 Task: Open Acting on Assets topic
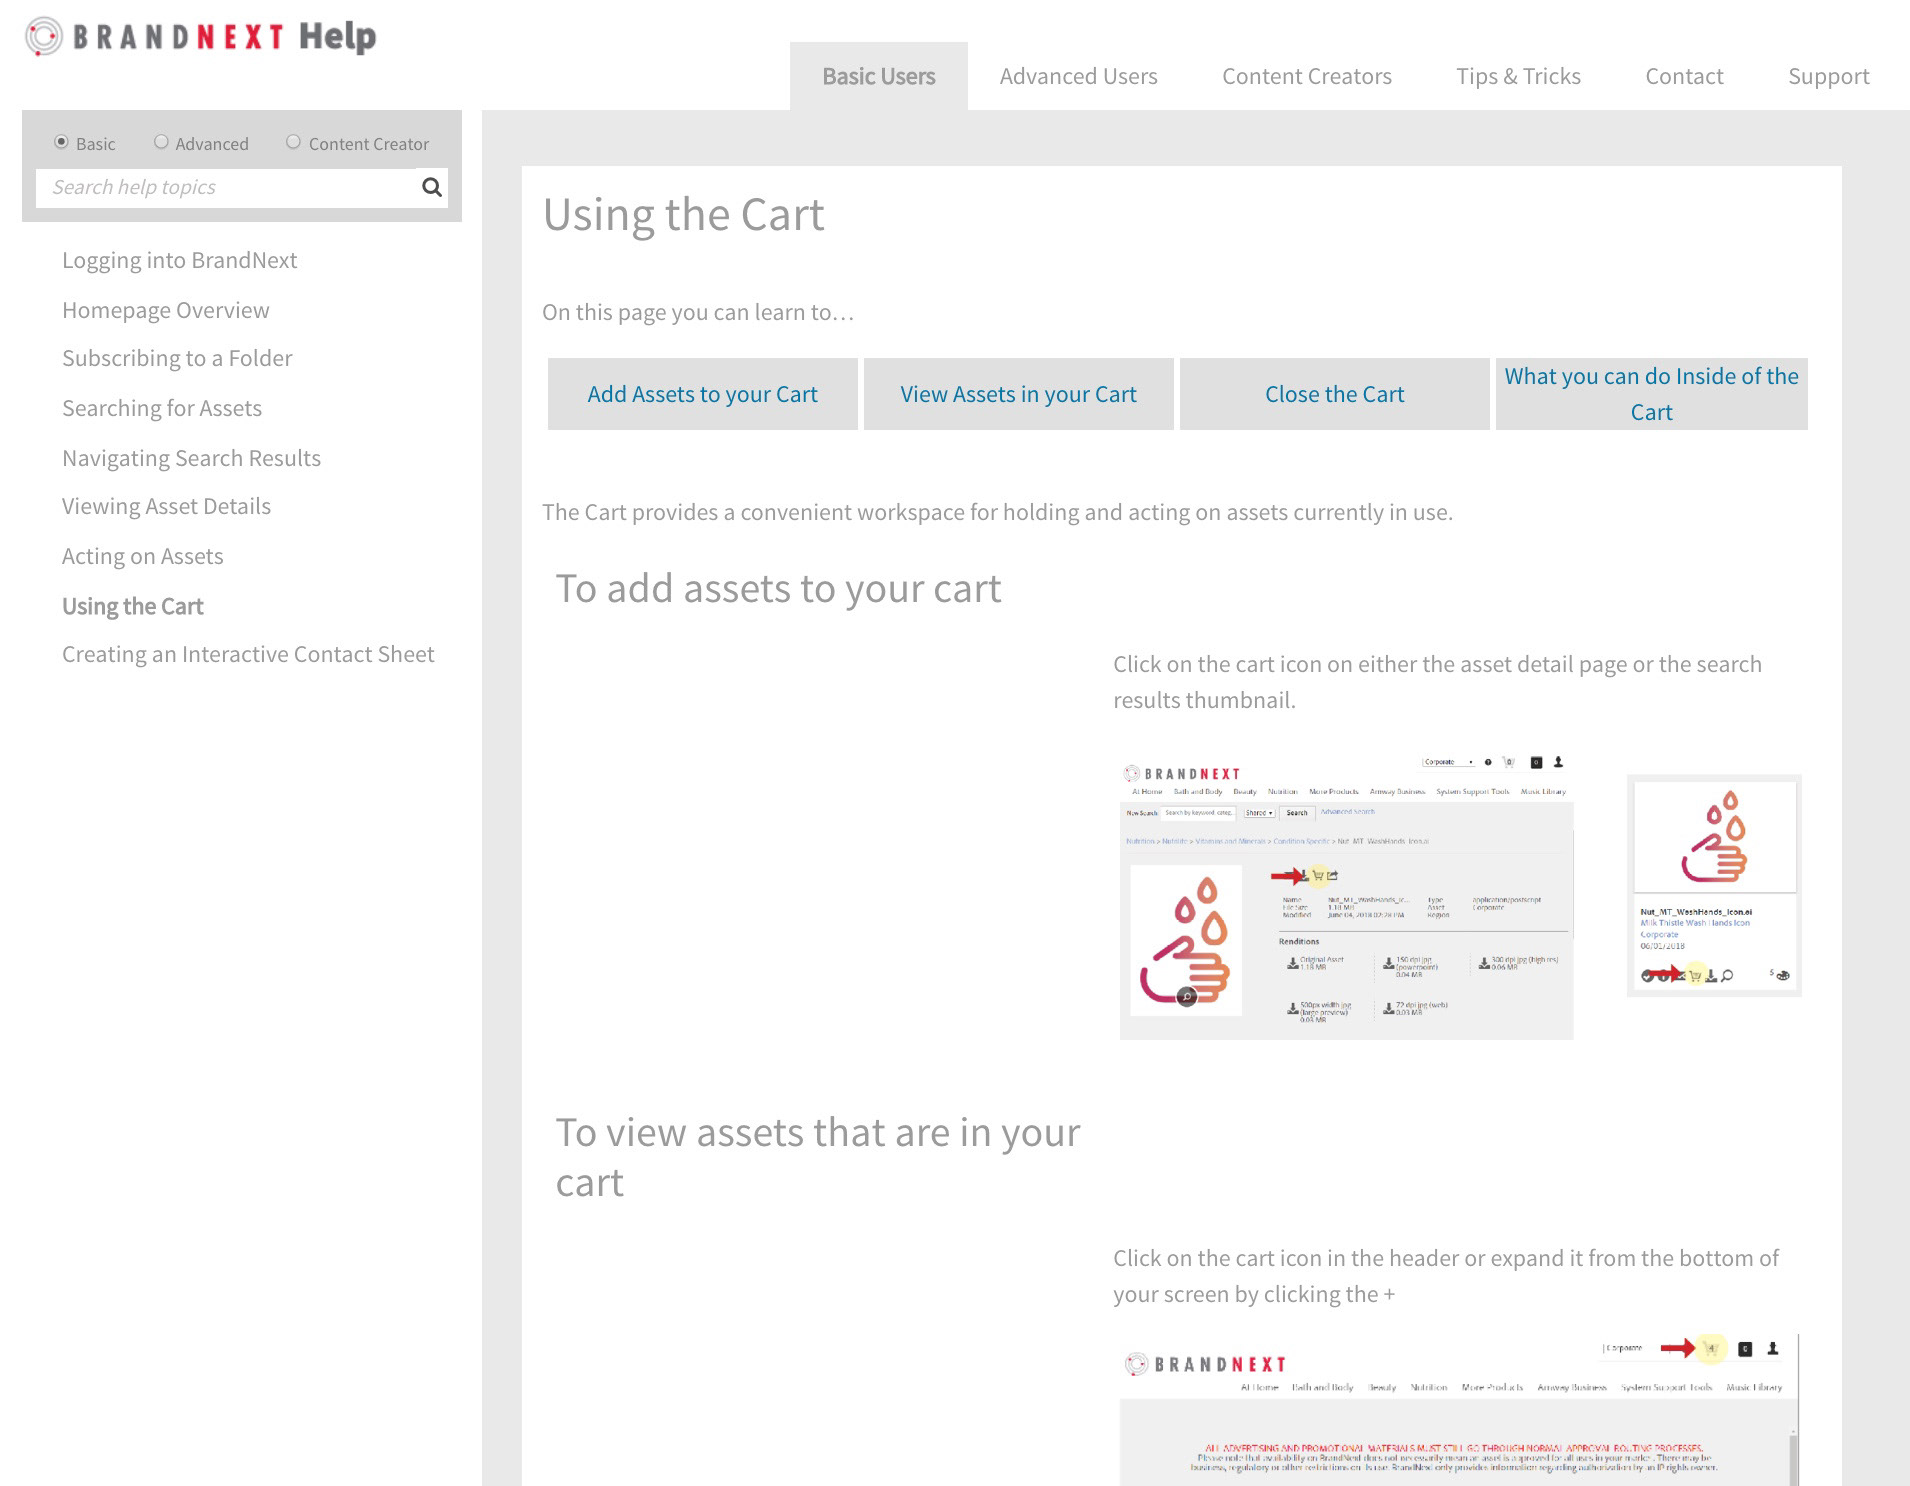click(x=143, y=556)
